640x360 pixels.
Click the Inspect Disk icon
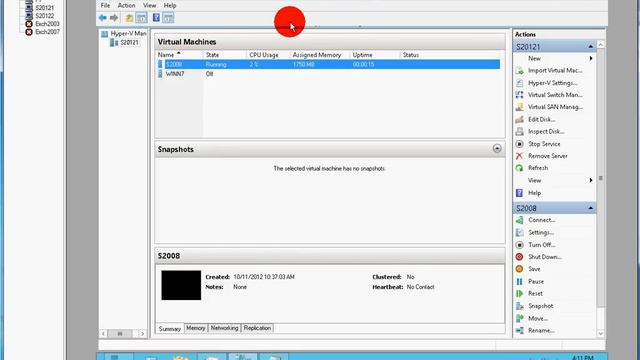[519, 131]
